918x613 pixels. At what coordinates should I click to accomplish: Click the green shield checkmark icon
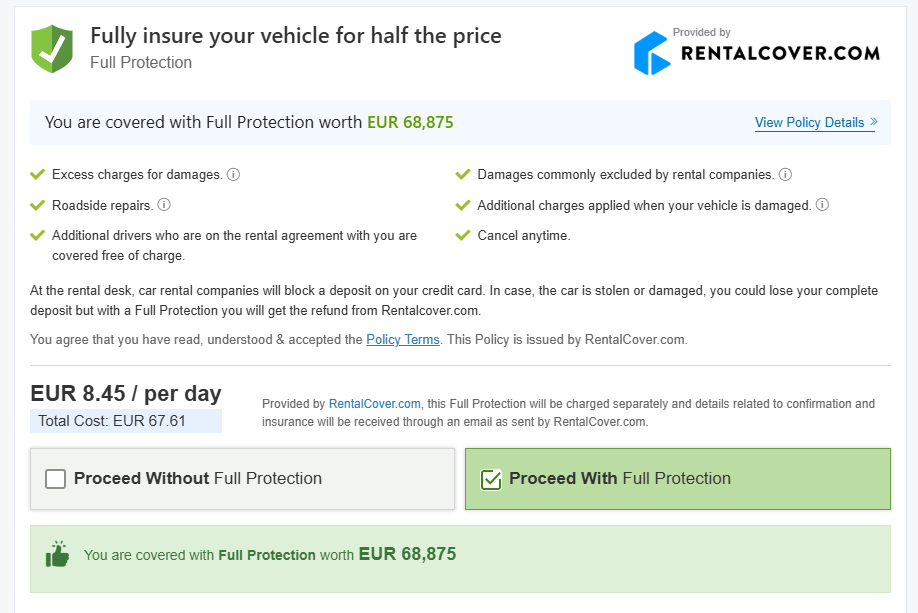(52, 49)
